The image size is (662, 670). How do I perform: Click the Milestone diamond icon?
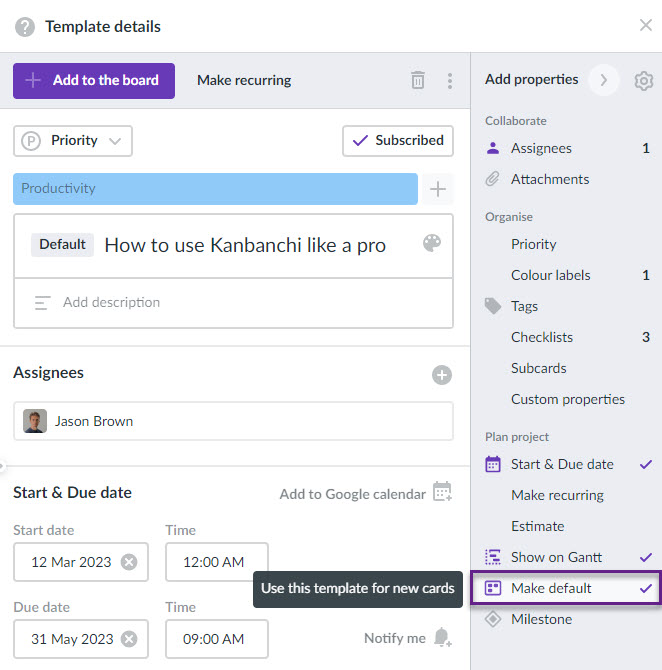point(493,619)
